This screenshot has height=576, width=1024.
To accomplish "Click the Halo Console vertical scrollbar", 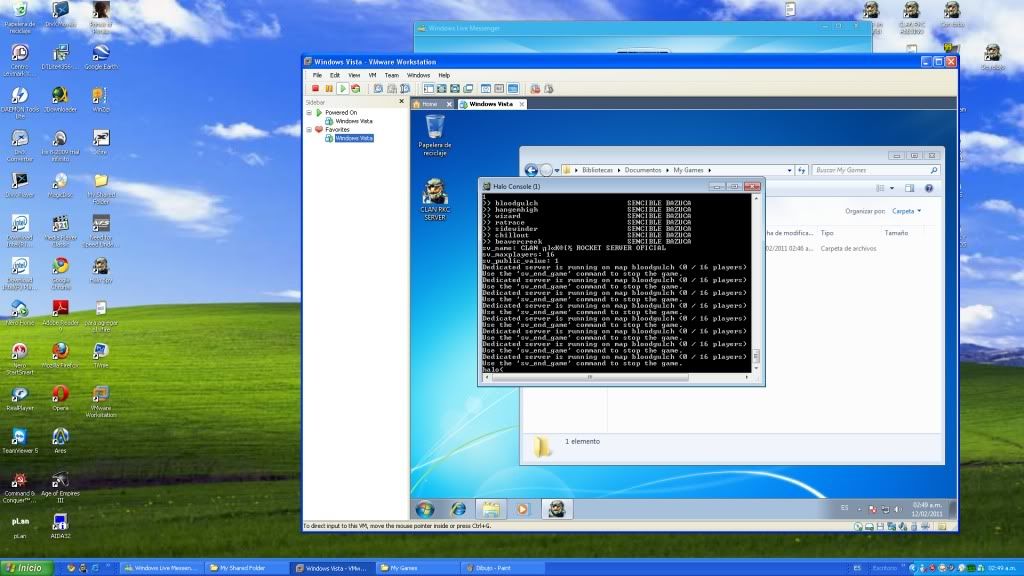I will coord(756,283).
